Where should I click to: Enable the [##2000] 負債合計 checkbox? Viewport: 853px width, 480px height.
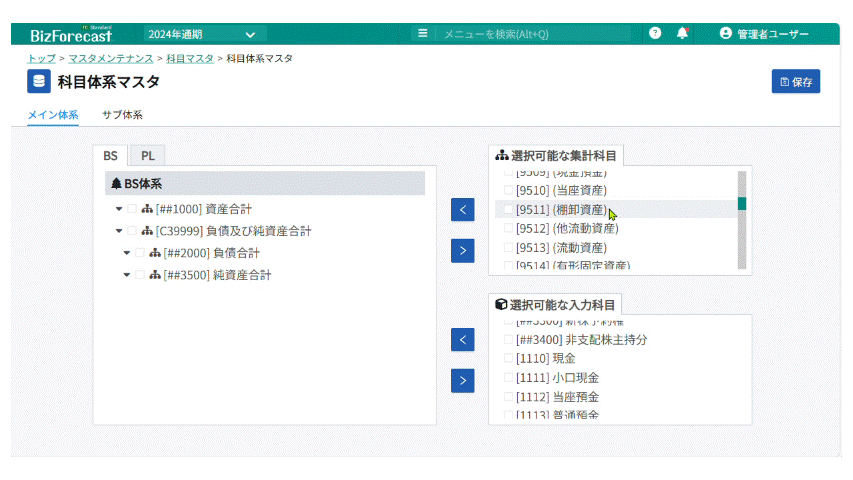(140, 253)
